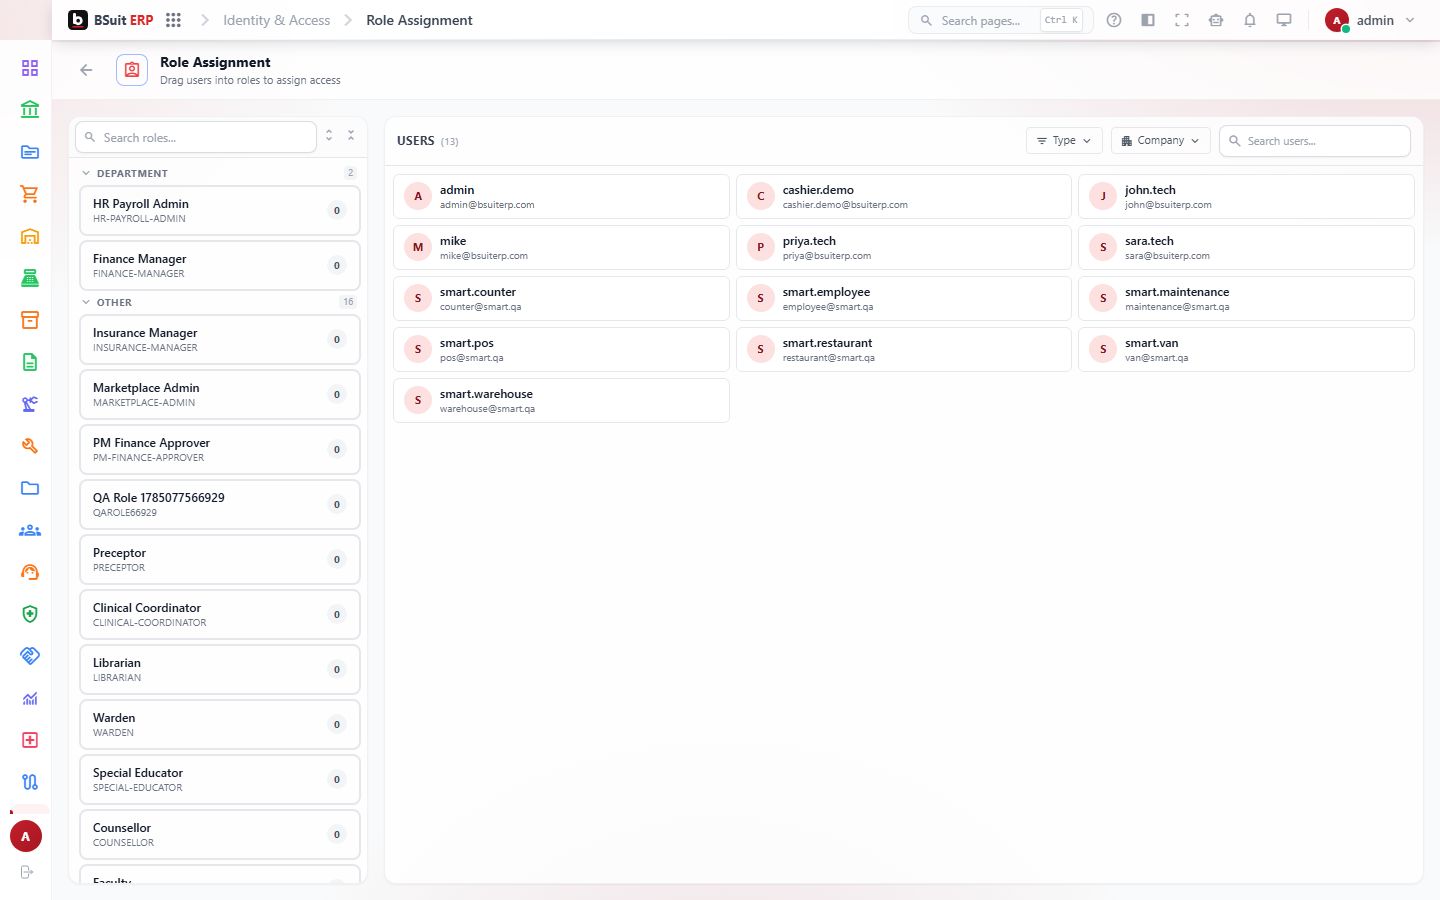Click the green shield sidebar icon
This screenshot has width=1440, height=900.
pyautogui.click(x=30, y=614)
